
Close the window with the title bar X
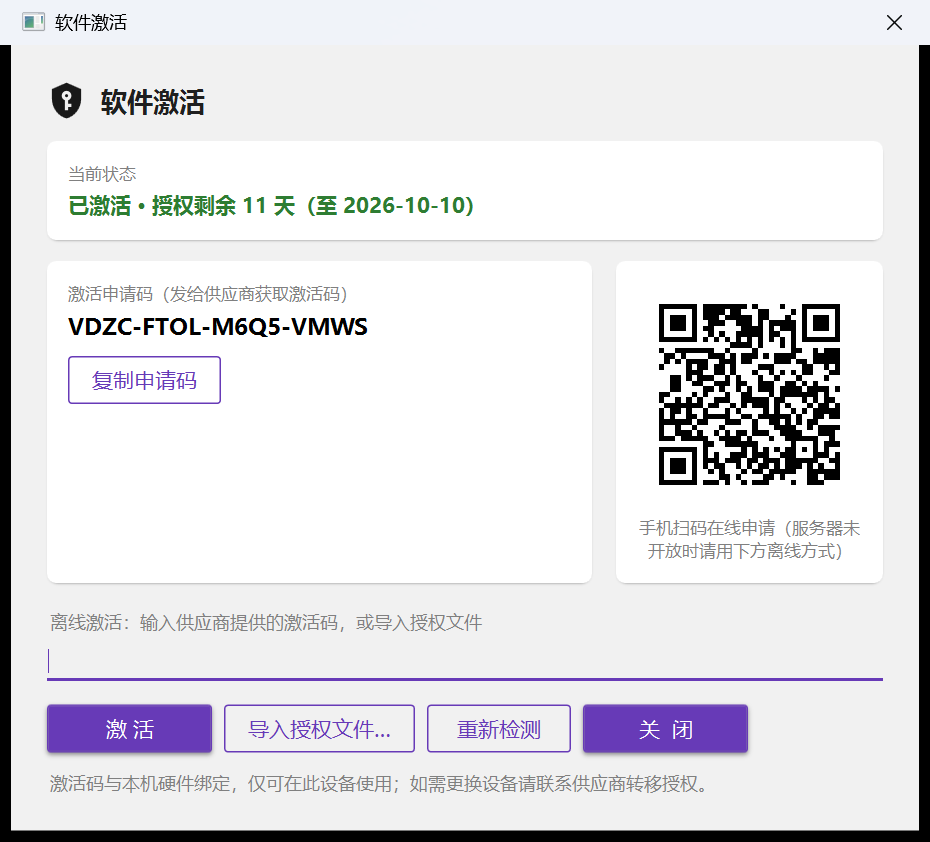tap(894, 23)
